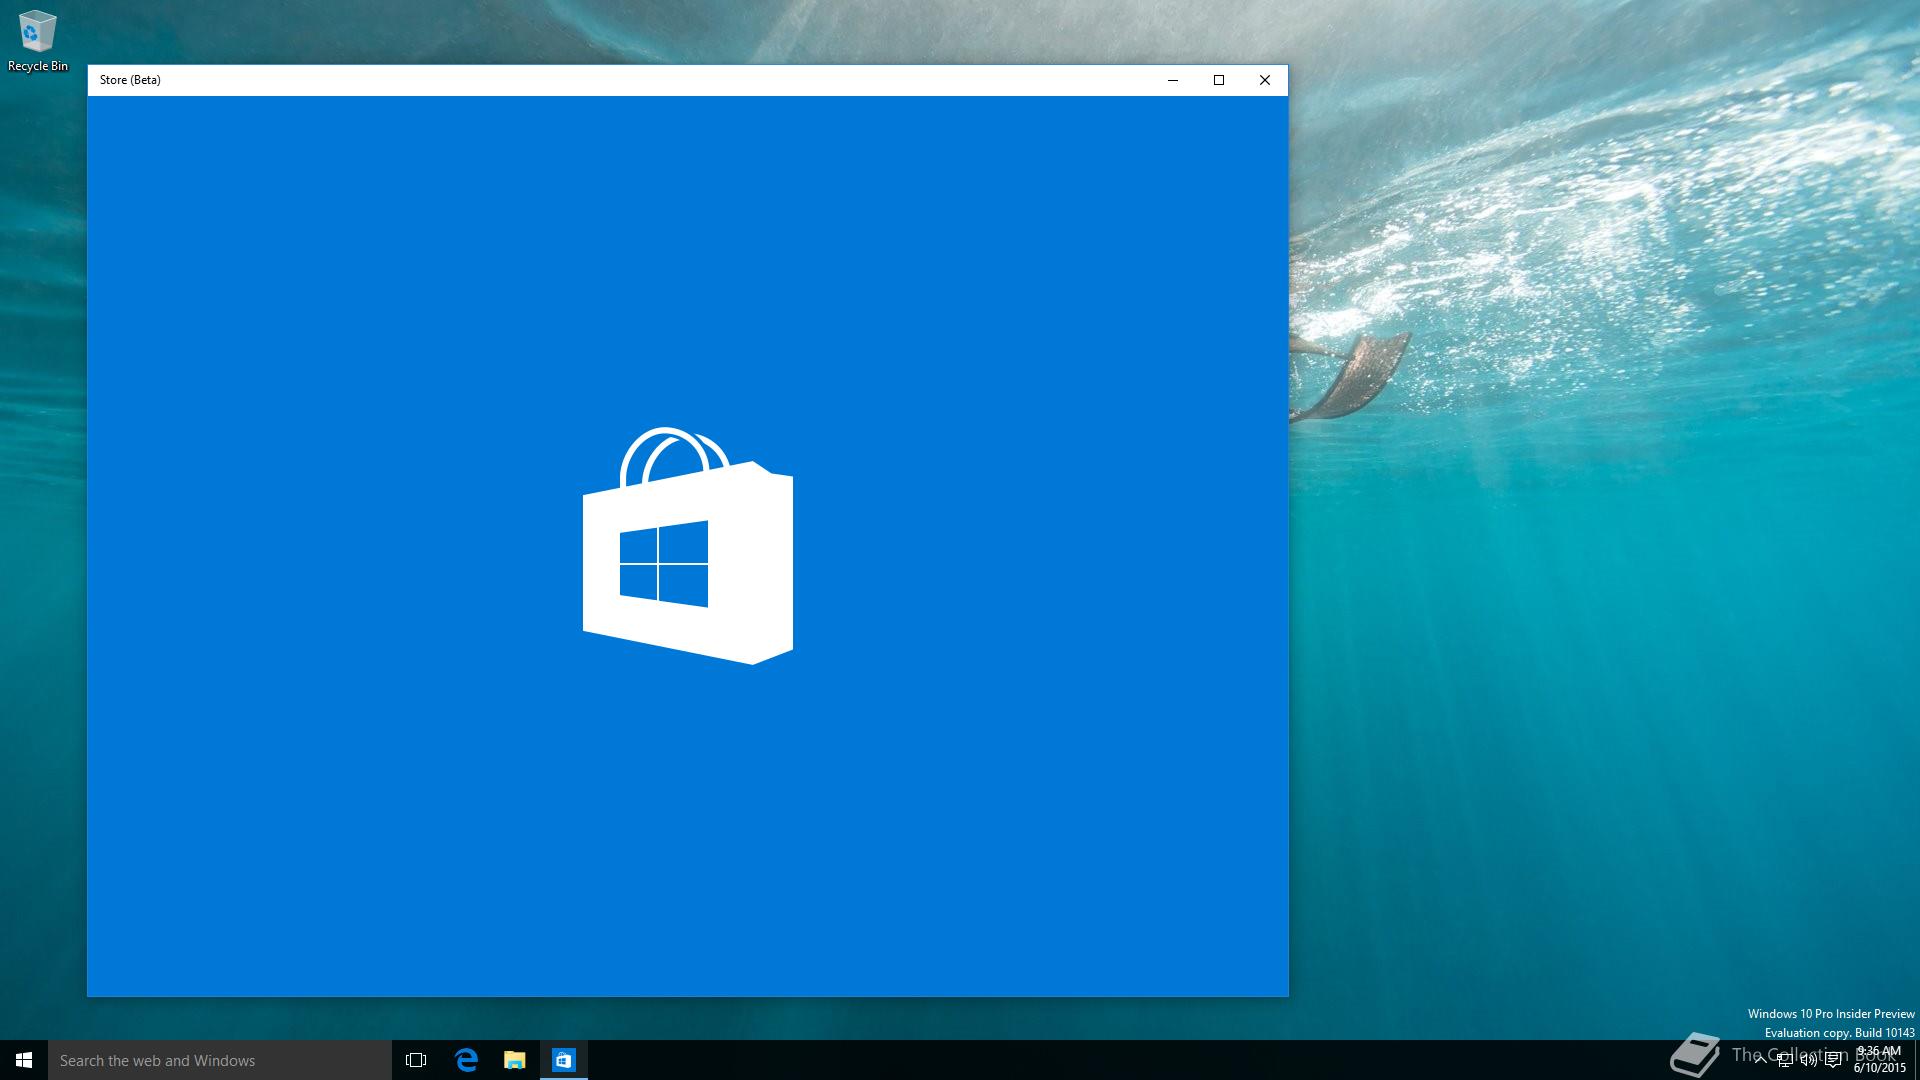Minimize the Store (Beta) window
This screenshot has width=1920, height=1080.
(x=1173, y=80)
